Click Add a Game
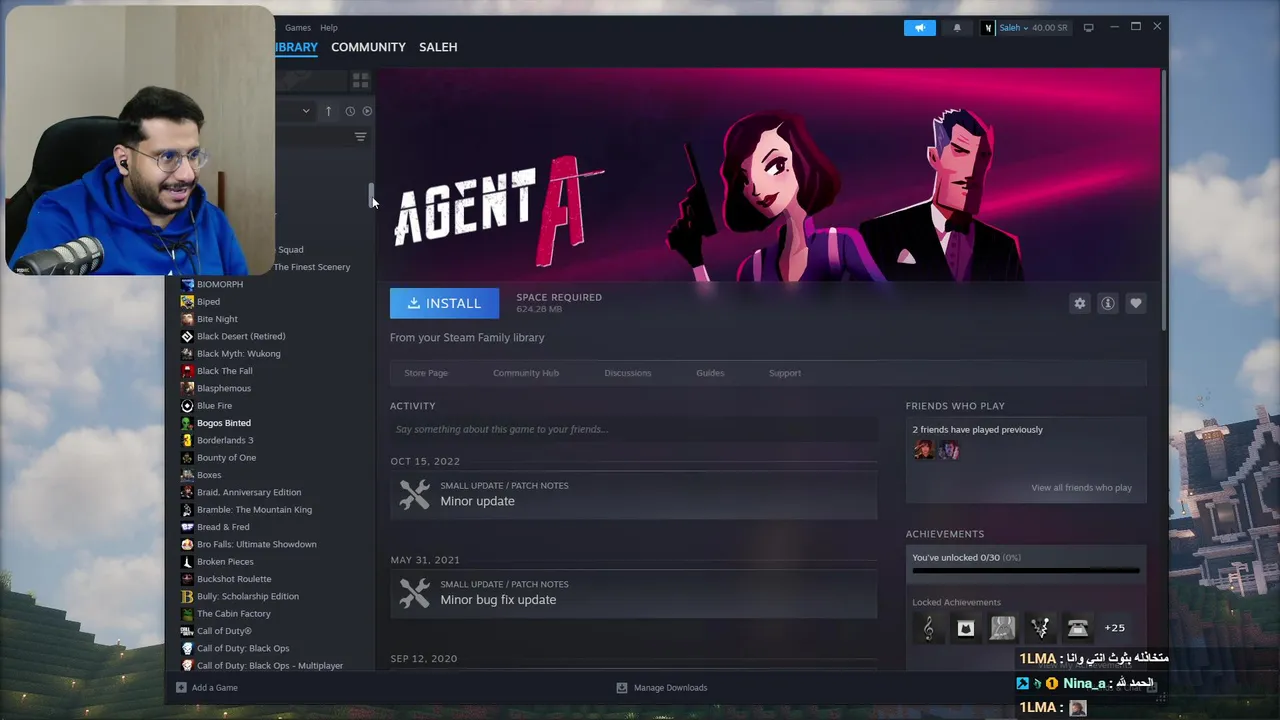 (x=207, y=688)
